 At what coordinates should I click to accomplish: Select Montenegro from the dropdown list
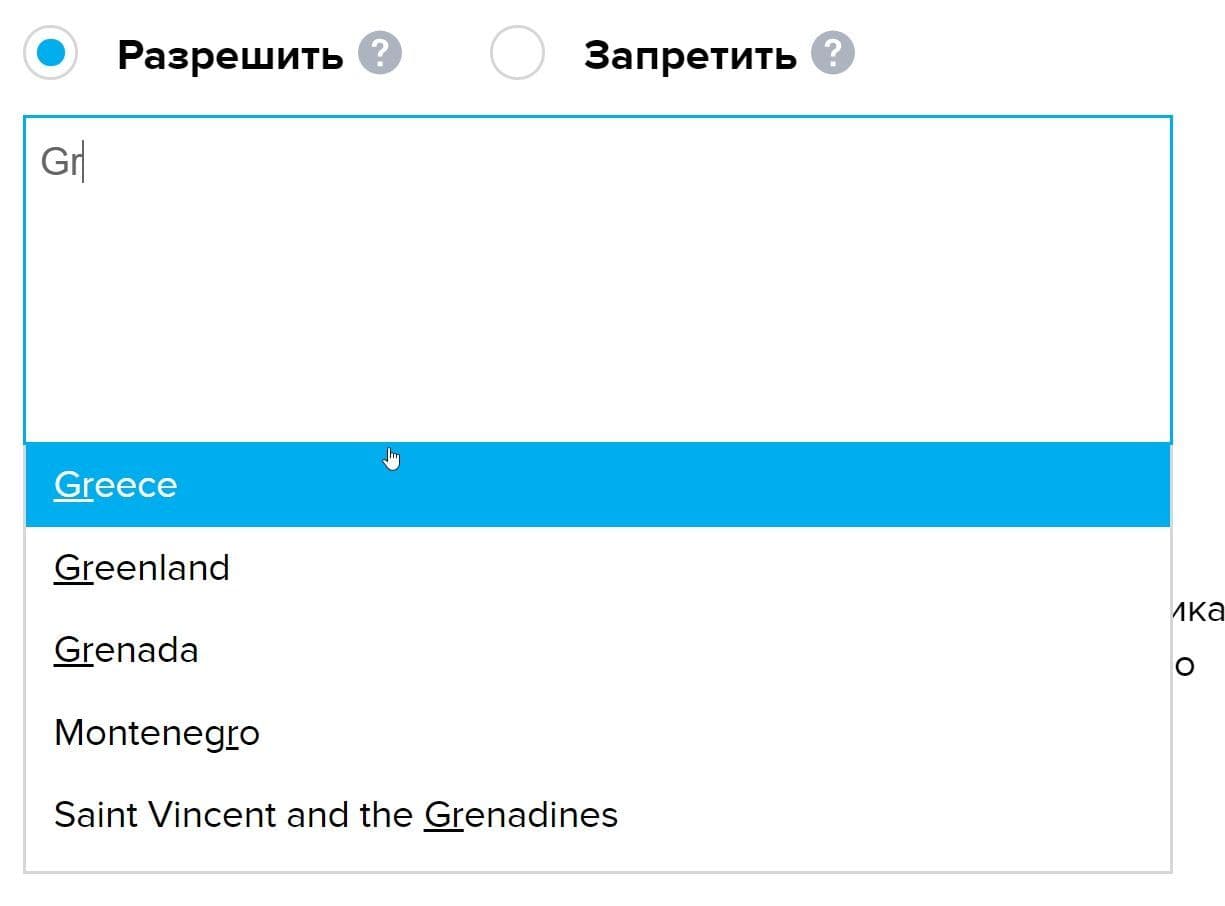(x=157, y=733)
